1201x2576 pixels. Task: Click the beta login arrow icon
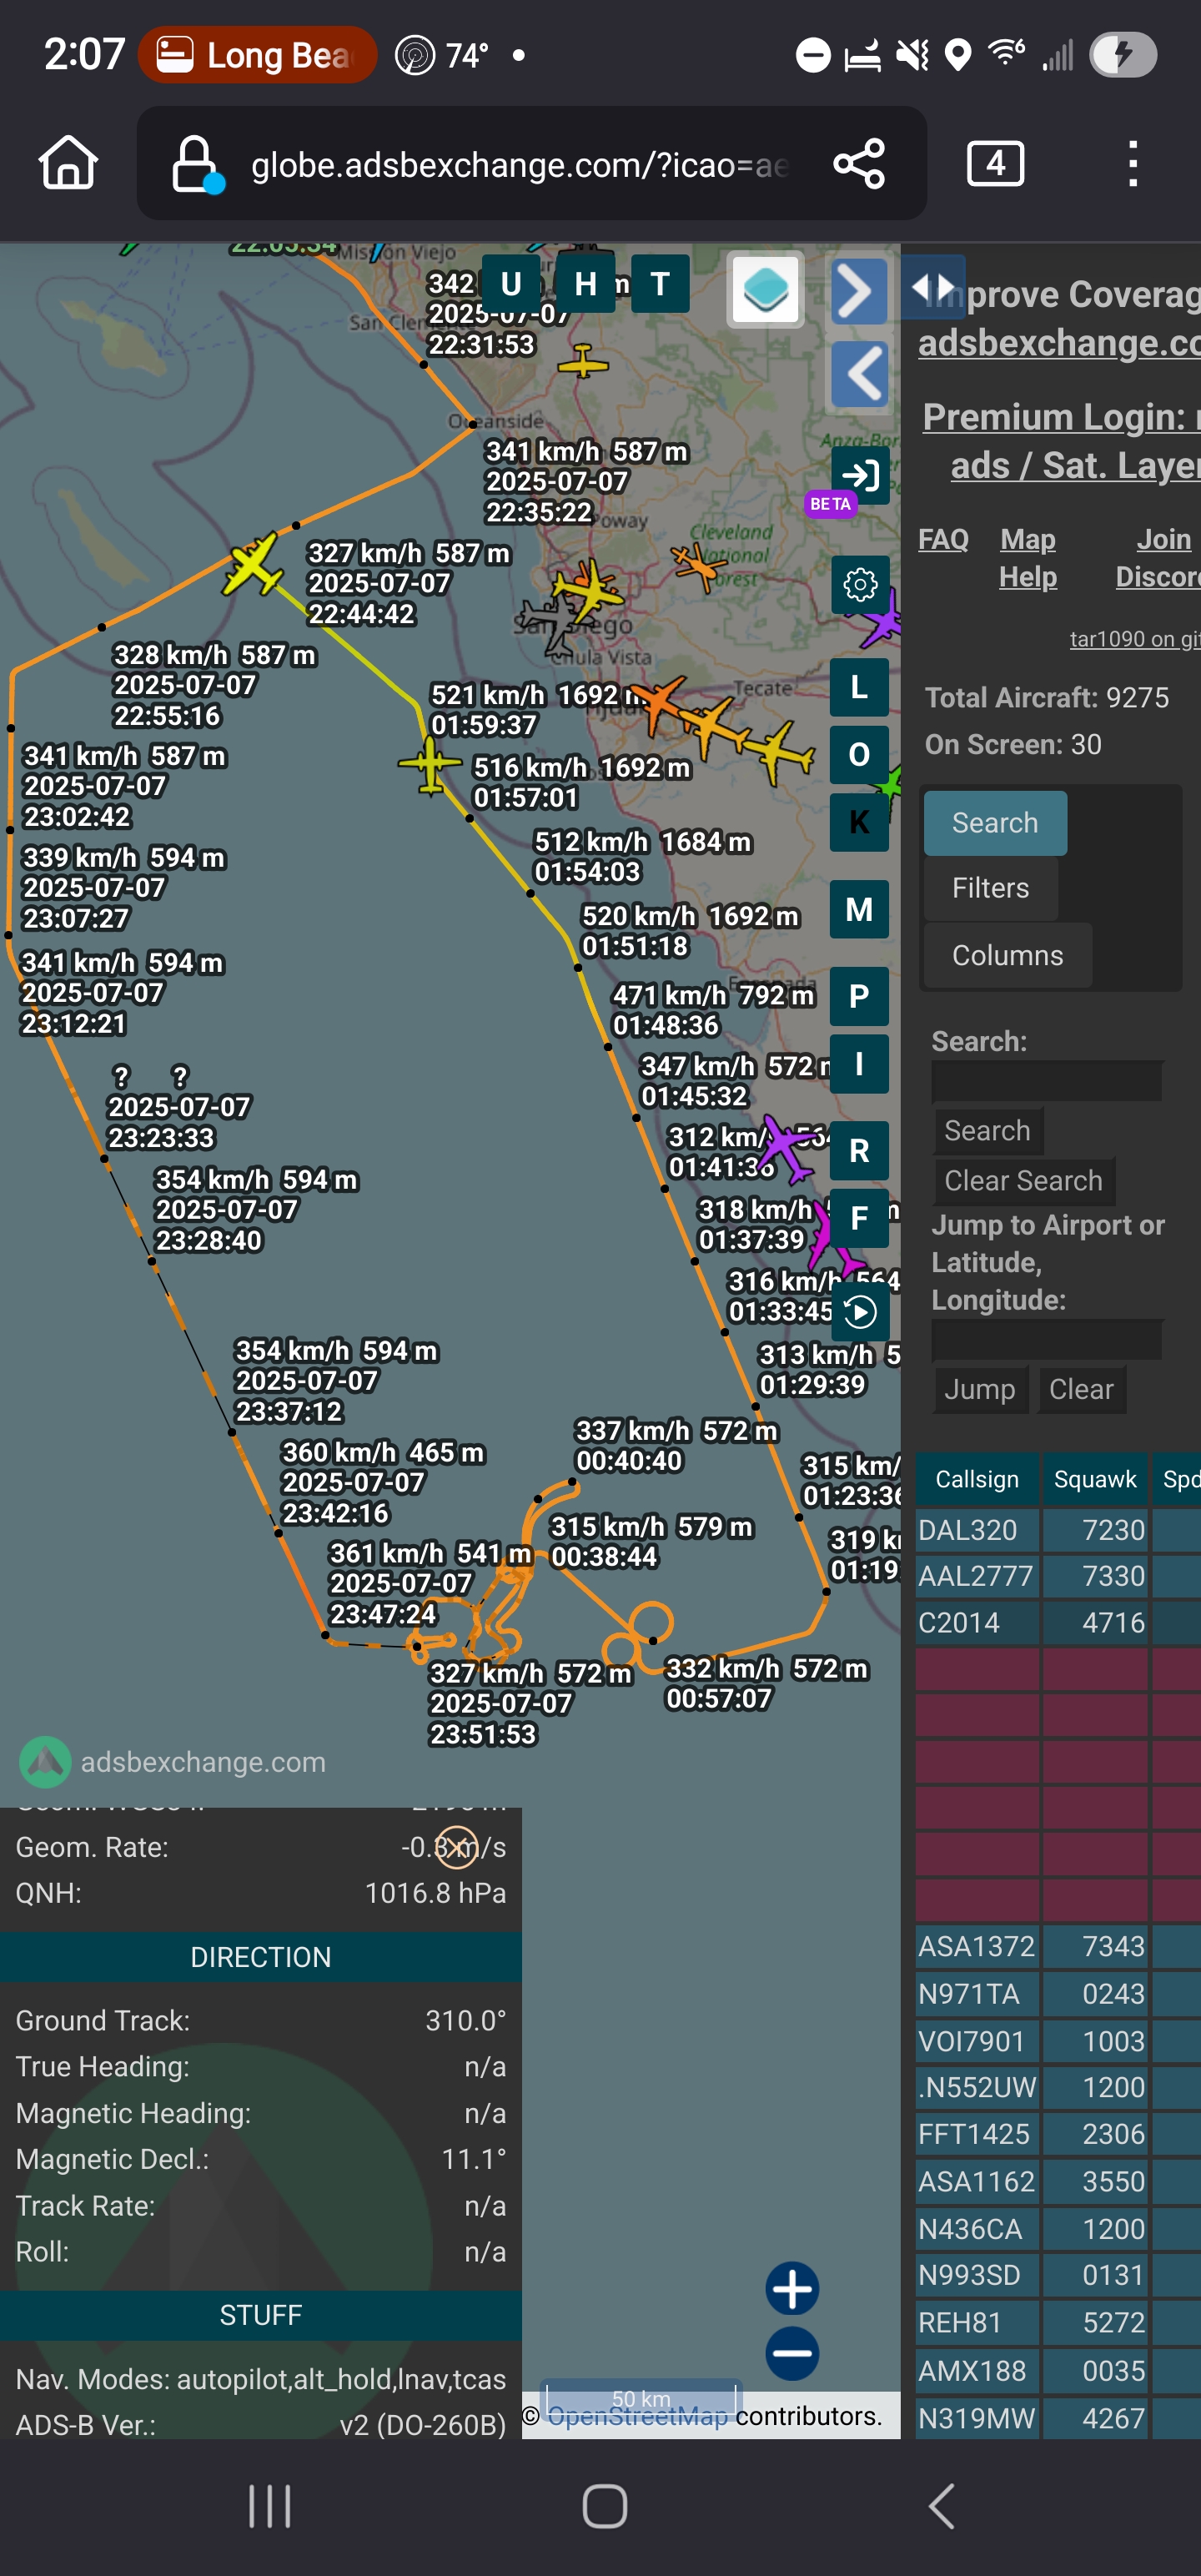859,474
